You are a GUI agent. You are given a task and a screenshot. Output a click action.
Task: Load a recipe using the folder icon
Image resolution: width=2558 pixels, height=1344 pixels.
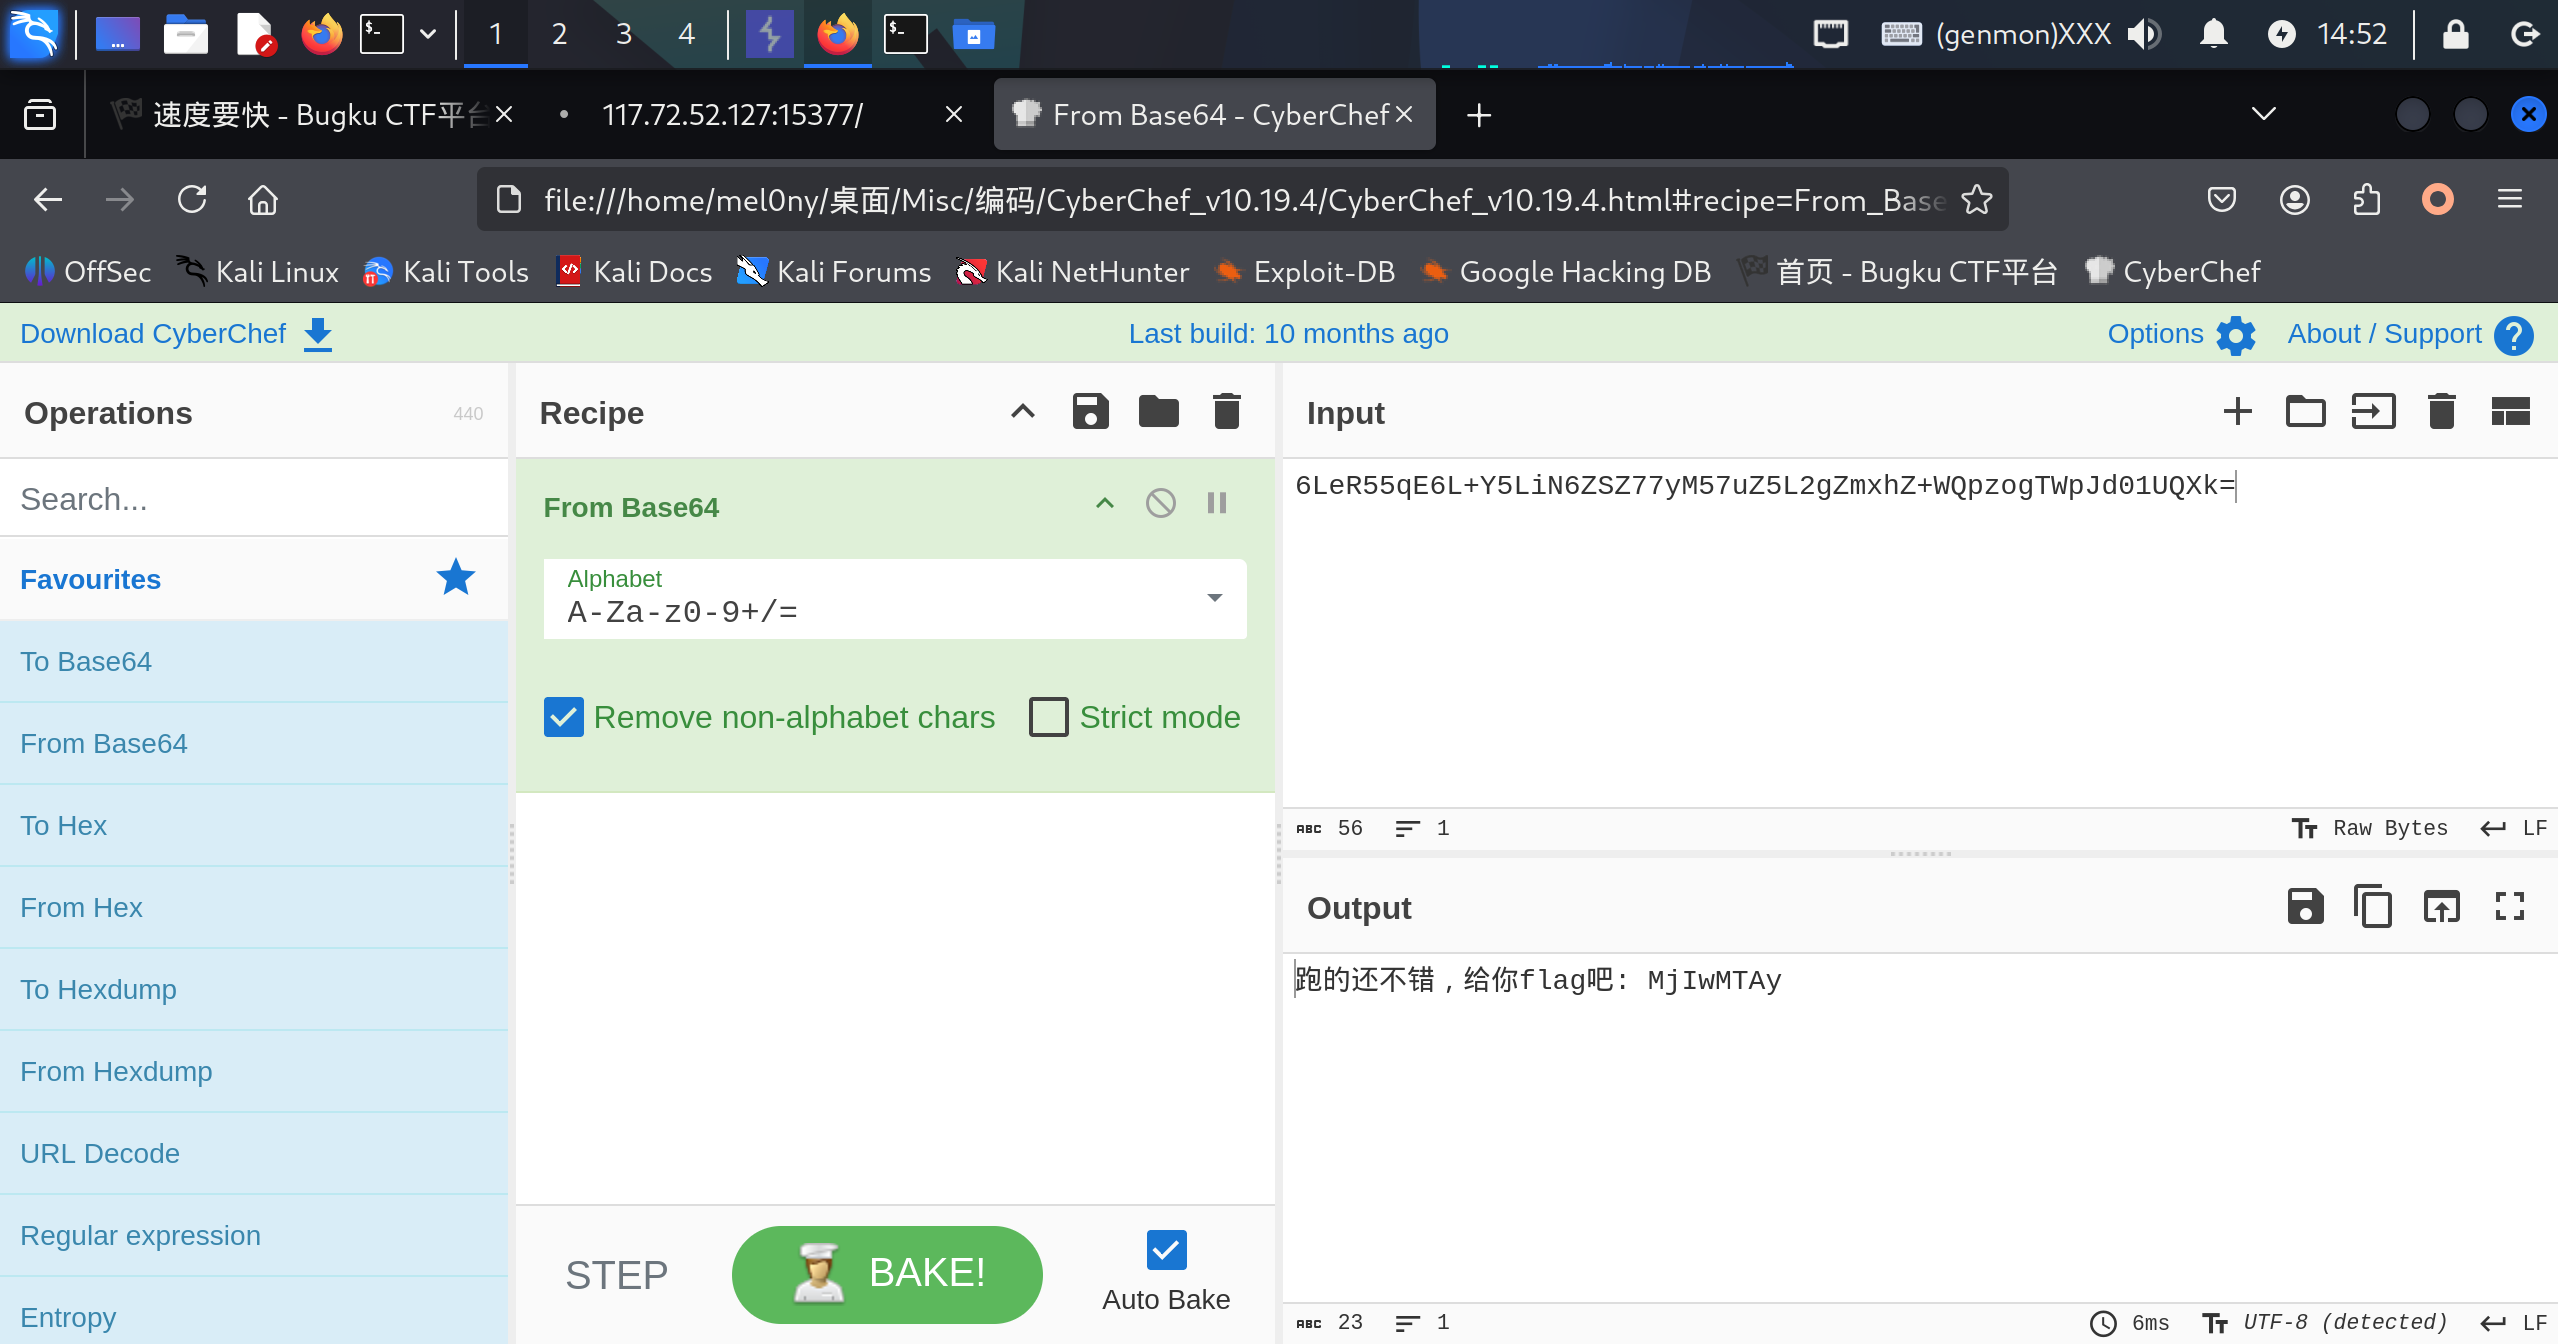1158,412
